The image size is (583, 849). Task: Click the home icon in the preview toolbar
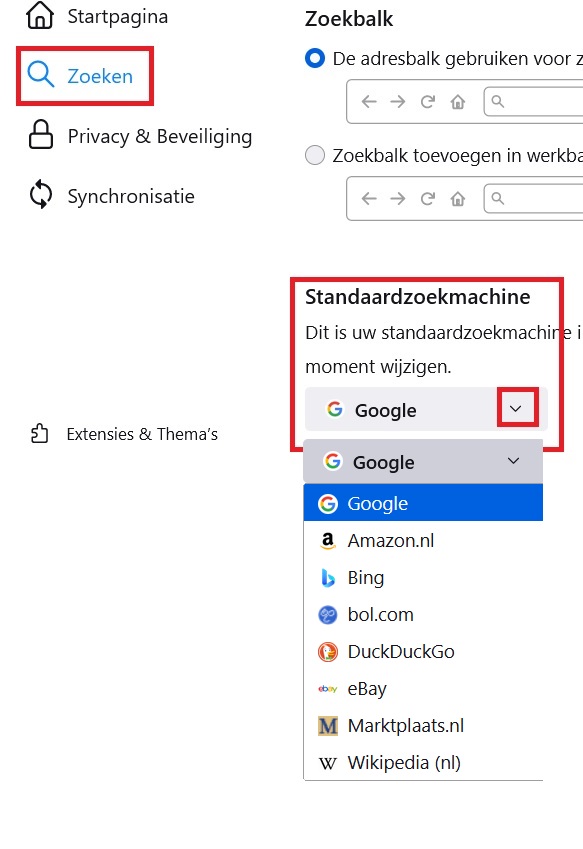click(x=457, y=100)
